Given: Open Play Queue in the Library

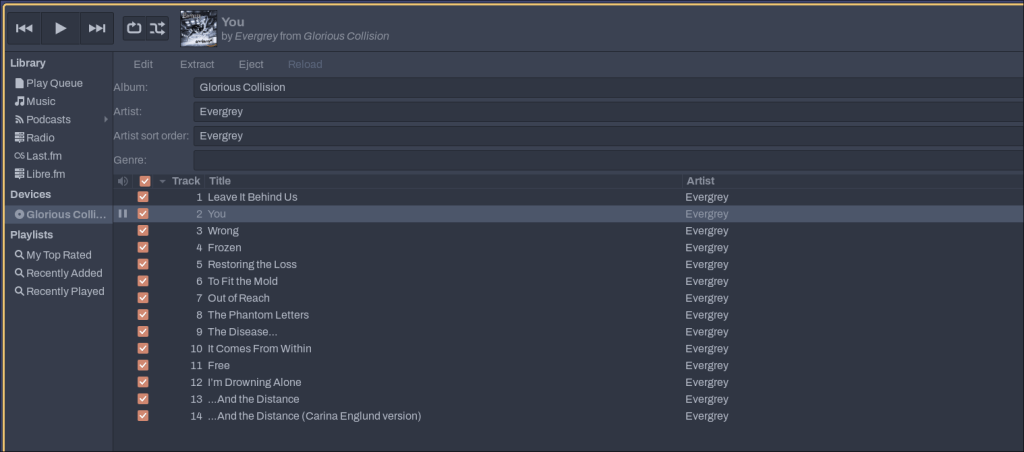Looking at the screenshot, I should 54,83.
